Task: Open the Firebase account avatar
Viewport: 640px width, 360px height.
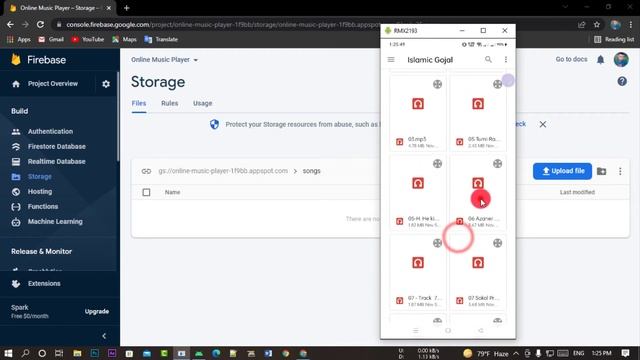Action: (x=621, y=60)
